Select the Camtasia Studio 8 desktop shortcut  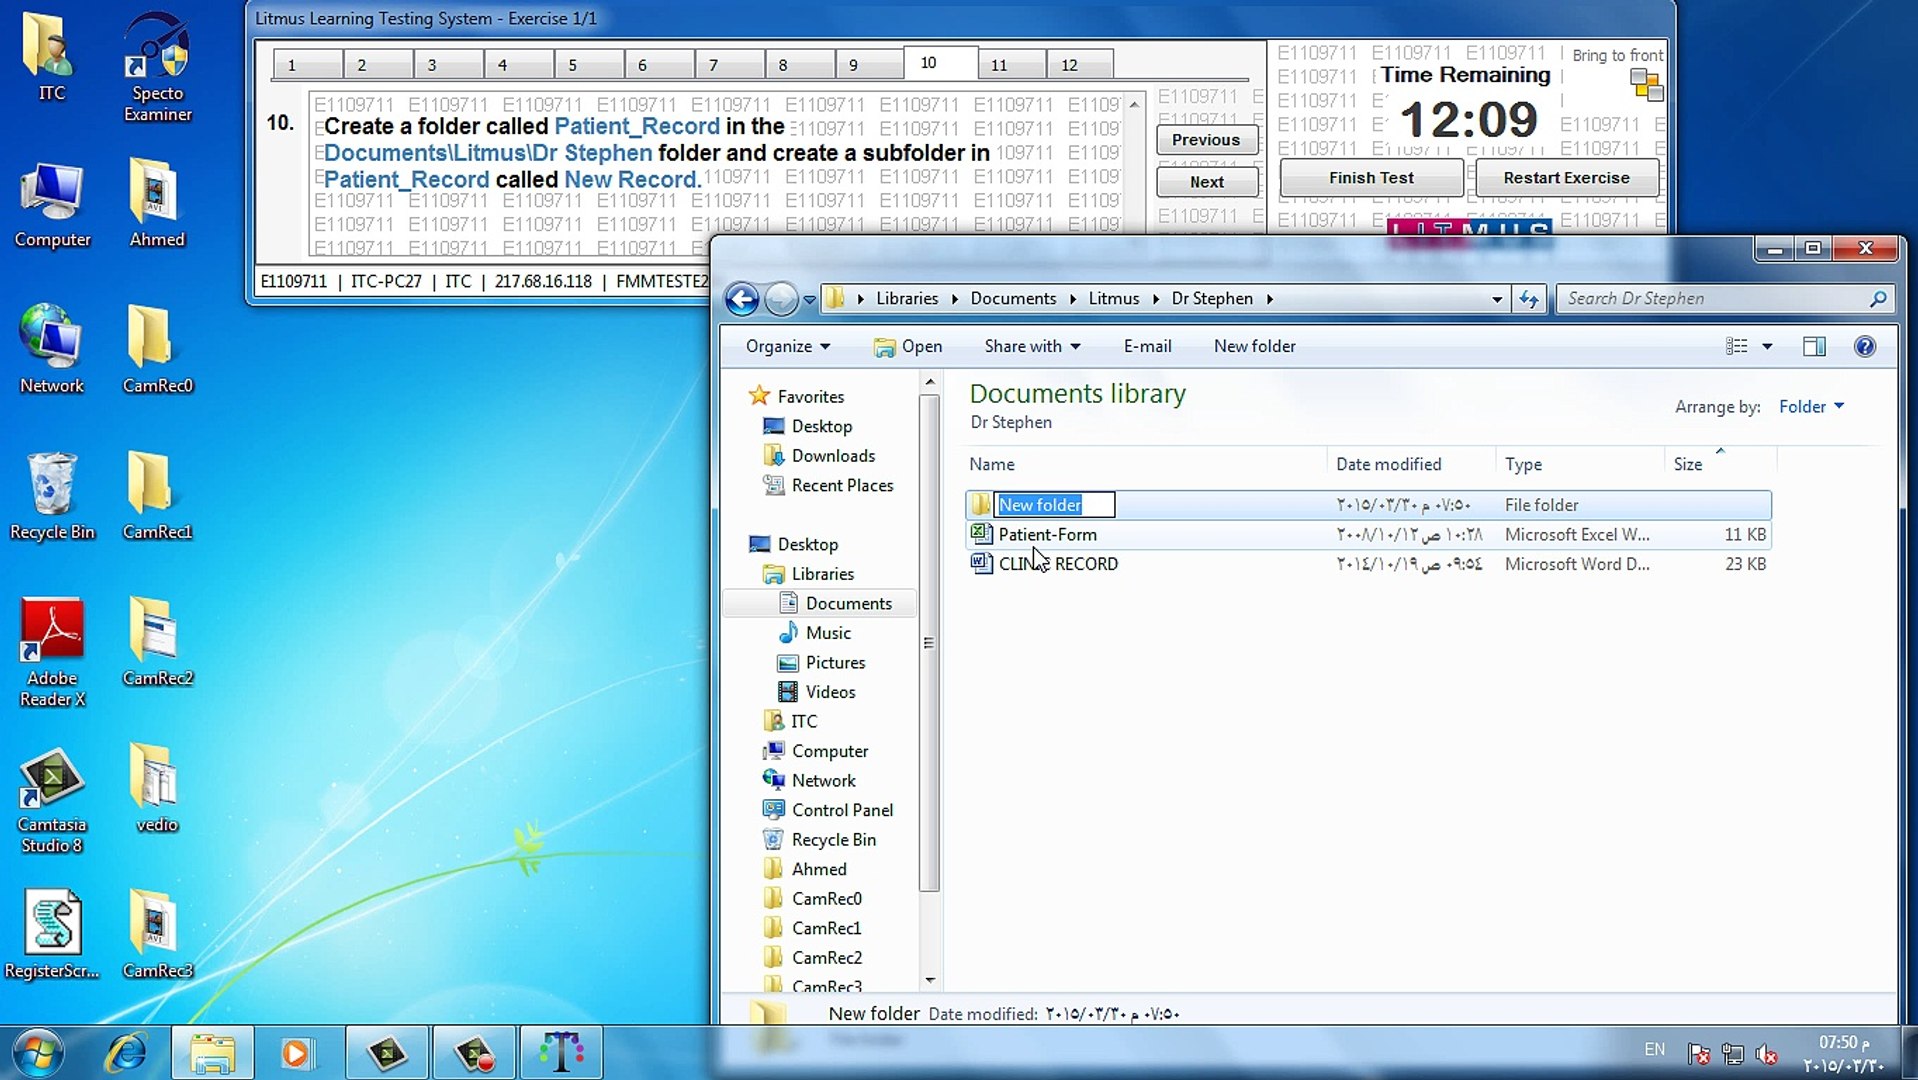click(52, 800)
